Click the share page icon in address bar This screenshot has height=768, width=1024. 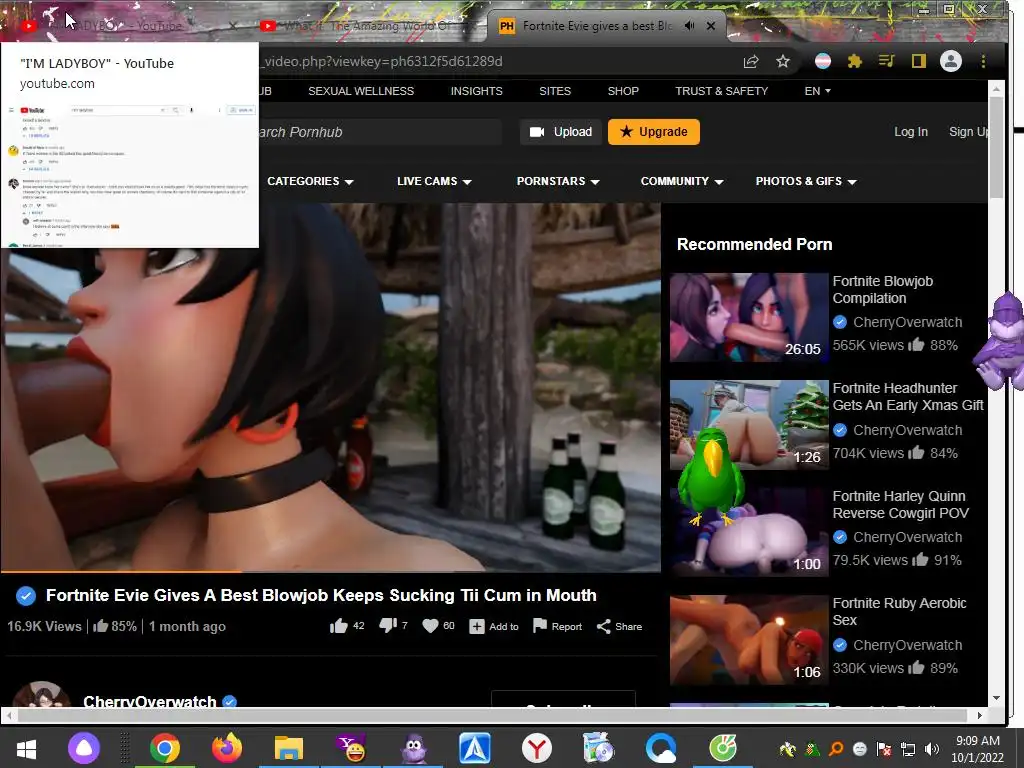click(x=751, y=61)
